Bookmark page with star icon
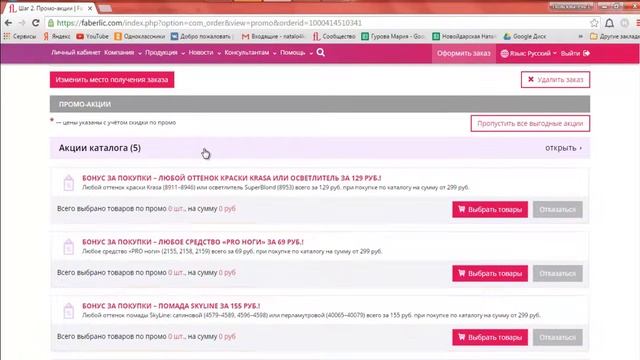Viewport: 640px width, 360px height. coord(594,23)
